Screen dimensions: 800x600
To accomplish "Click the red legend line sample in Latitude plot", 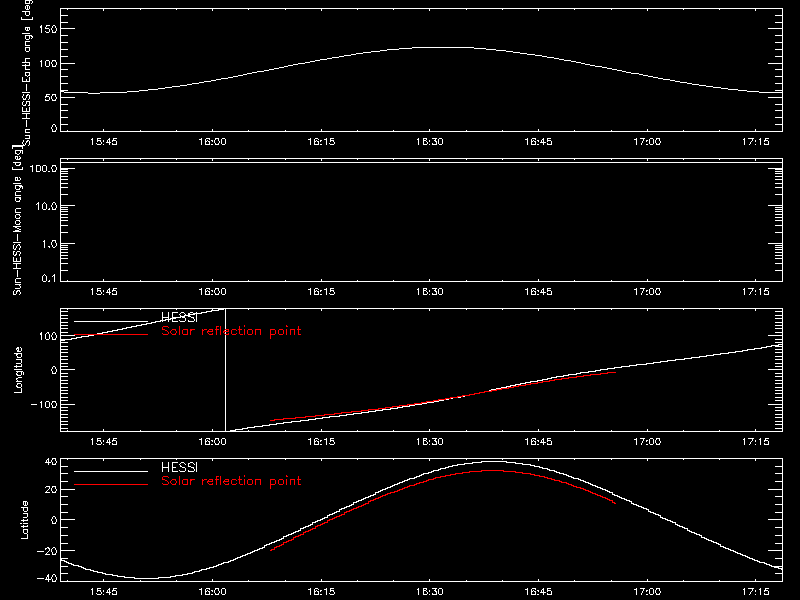I will (x=111, y=485).
